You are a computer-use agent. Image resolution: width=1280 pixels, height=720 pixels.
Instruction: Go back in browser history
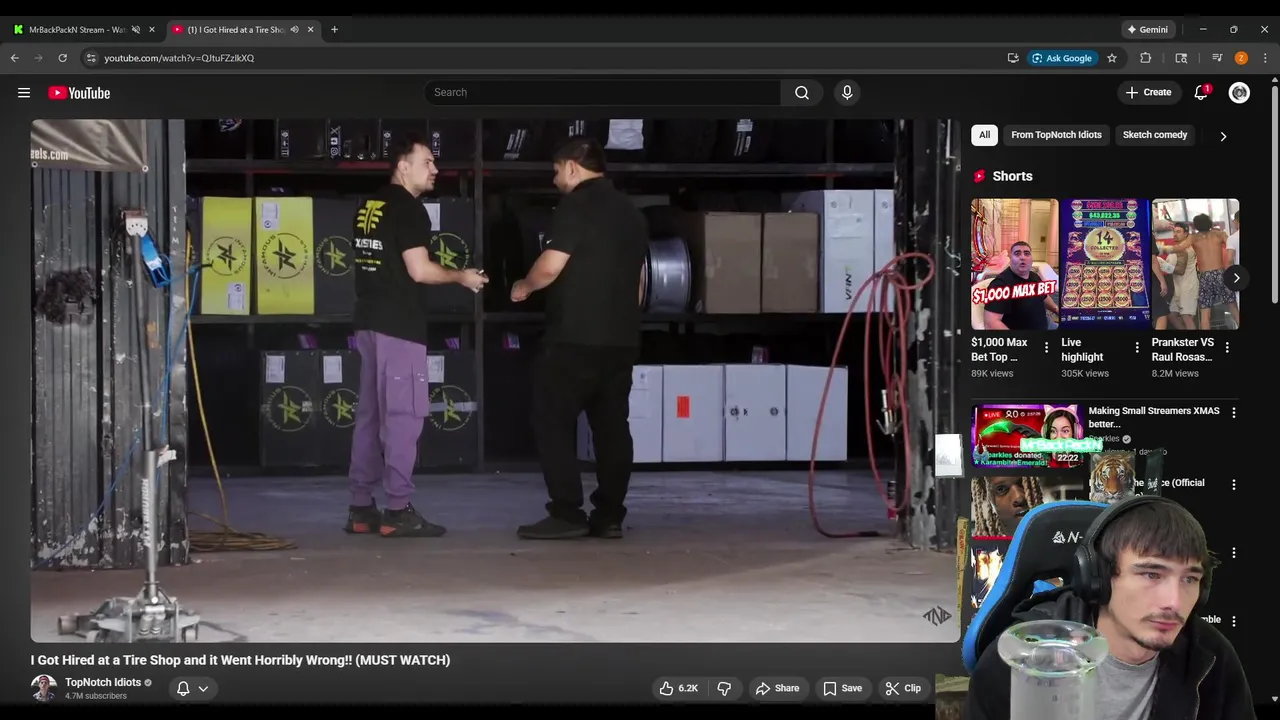tap(15, 58)
